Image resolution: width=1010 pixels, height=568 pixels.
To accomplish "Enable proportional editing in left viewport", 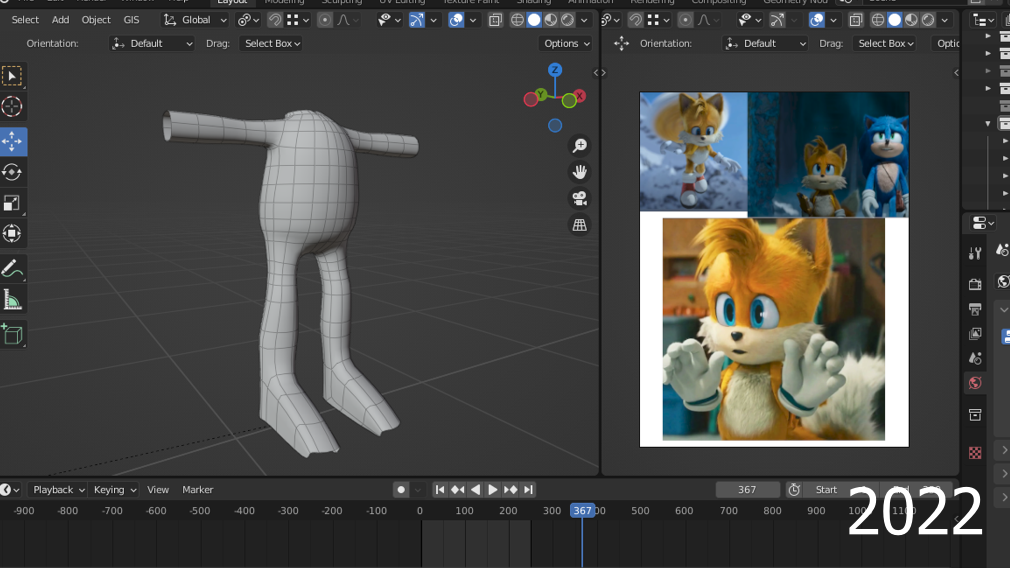I will pos(325,20).
